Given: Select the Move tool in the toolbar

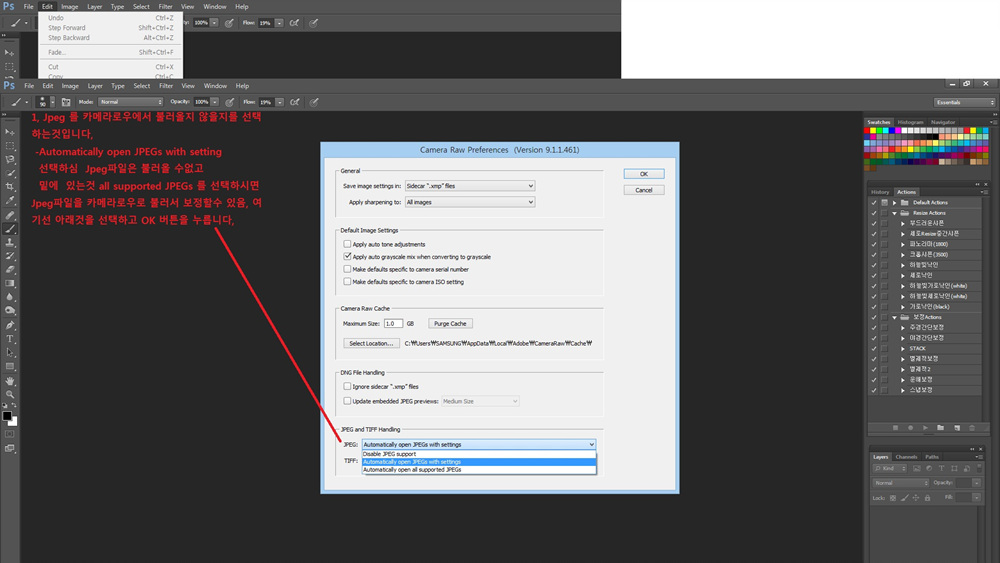Looking at the screenshot, I should pos(10,131).
